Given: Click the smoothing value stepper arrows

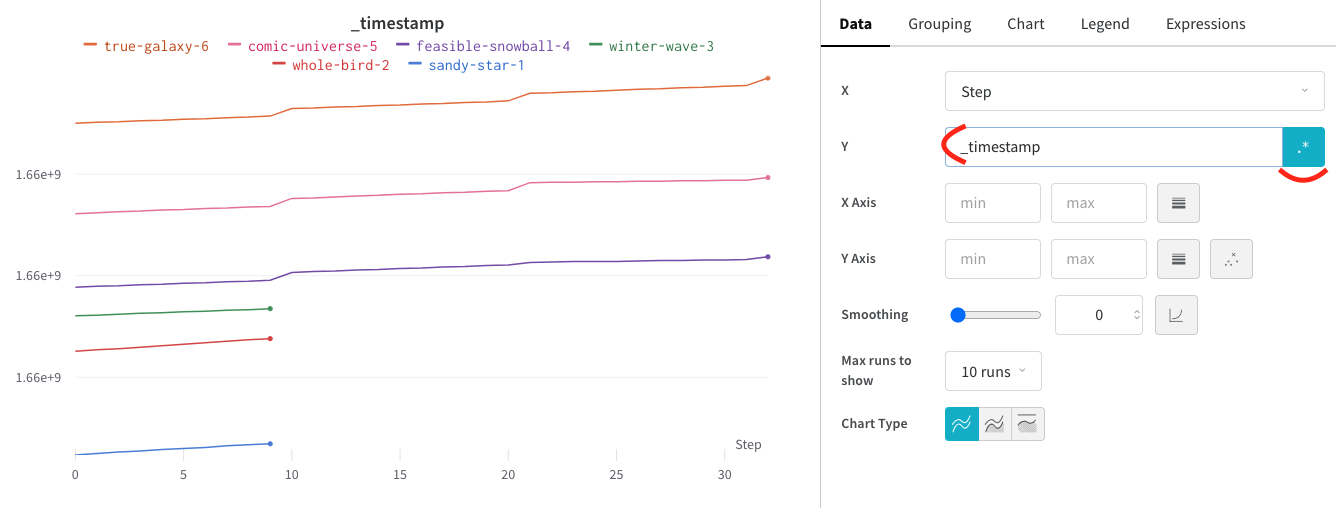Looking at the screenshot, I should (x=1136, y=315).
